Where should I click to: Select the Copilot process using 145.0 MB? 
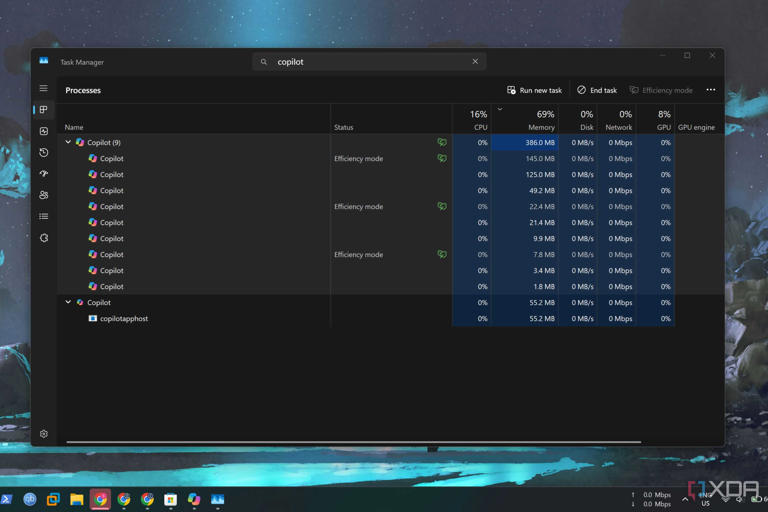pos(391,159)
